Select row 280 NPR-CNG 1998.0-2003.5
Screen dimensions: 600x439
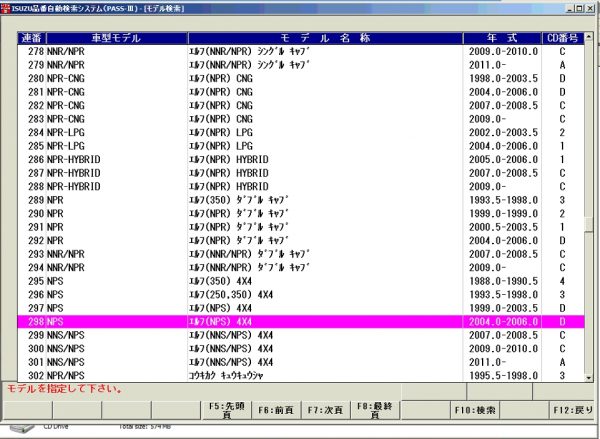(x=301, y=78)
